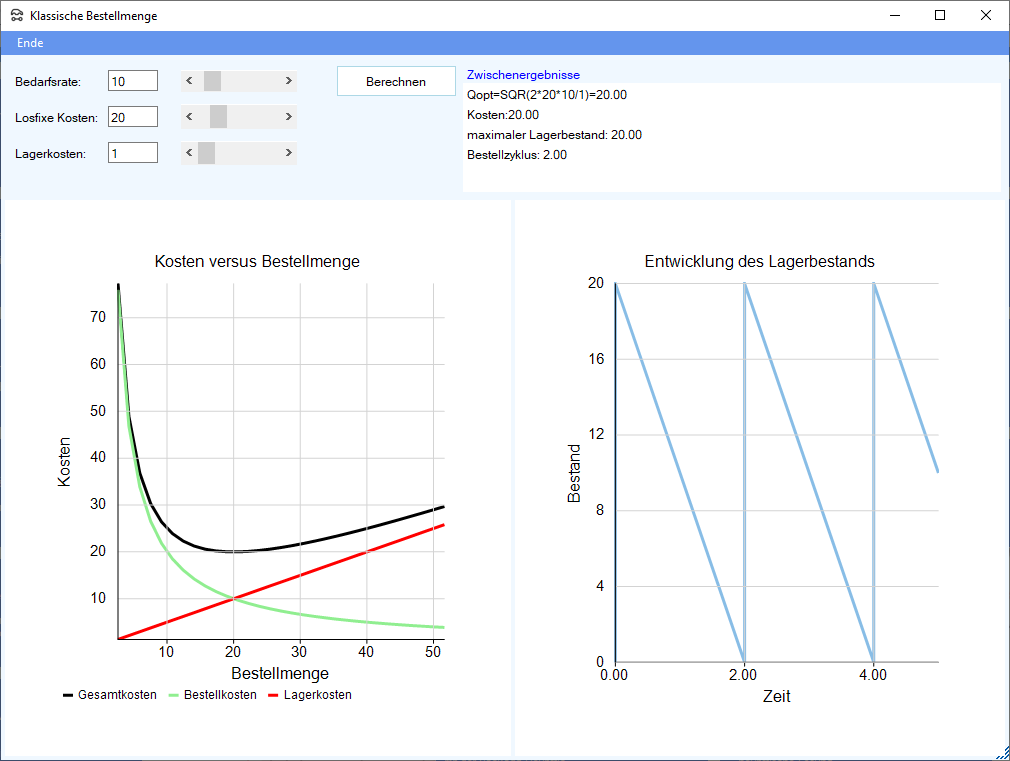Click the Bestellkosten legend entry
Image resolution: width=1010 pixels, height=761 pixels.
tap(212, 695)
